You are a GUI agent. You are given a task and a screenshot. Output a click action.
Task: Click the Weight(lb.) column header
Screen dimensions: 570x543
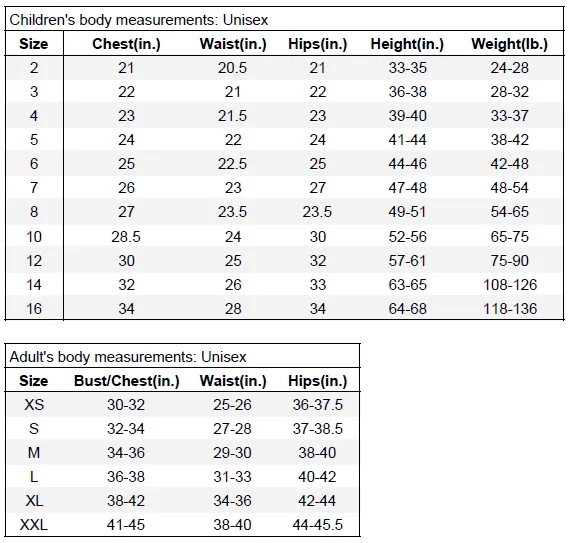pyautogui.click(x=509, y=44)
